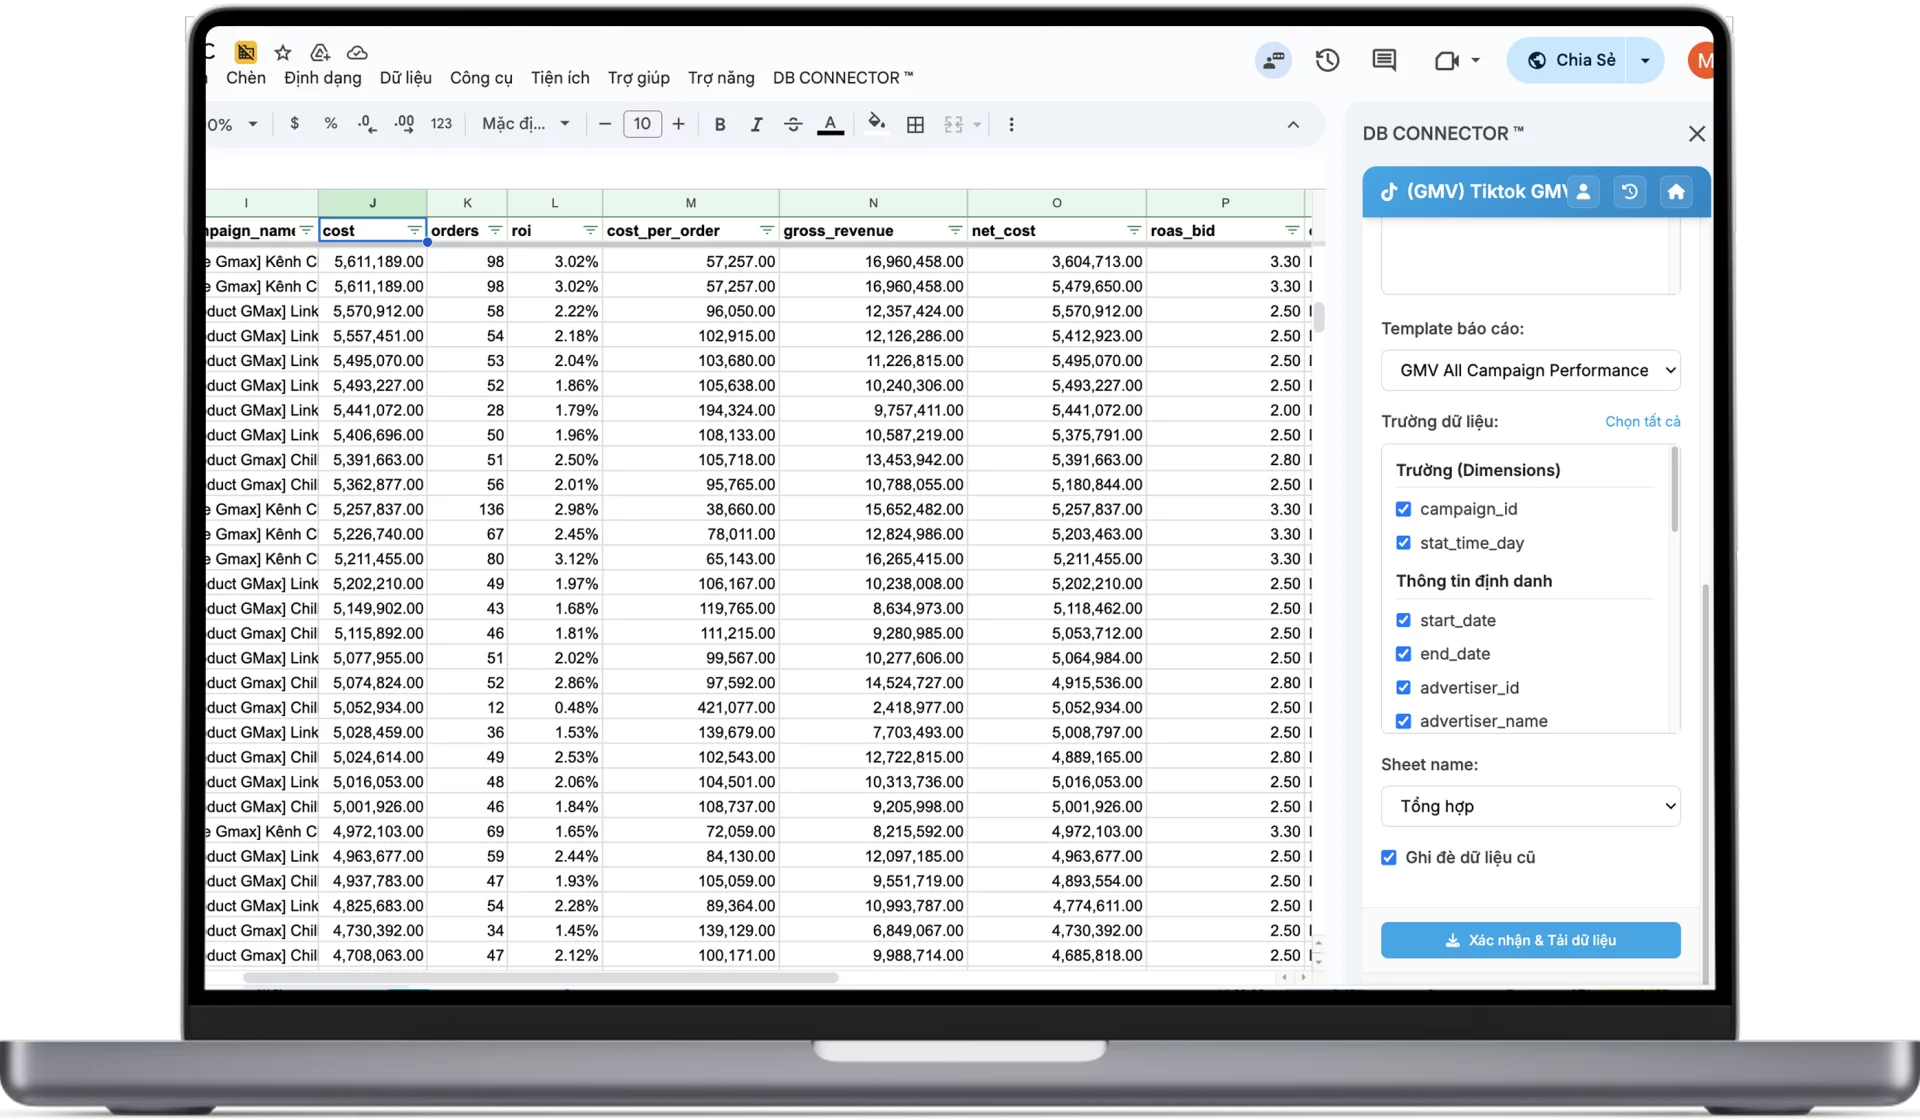Toggle Ghi đè dữ liệu cũ checkbox

point(1388,858)
